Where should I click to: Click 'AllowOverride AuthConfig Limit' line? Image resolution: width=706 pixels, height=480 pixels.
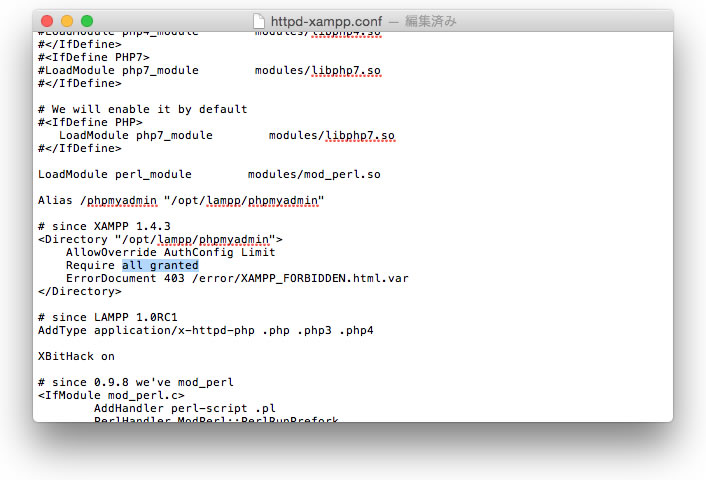pos(170,252)
